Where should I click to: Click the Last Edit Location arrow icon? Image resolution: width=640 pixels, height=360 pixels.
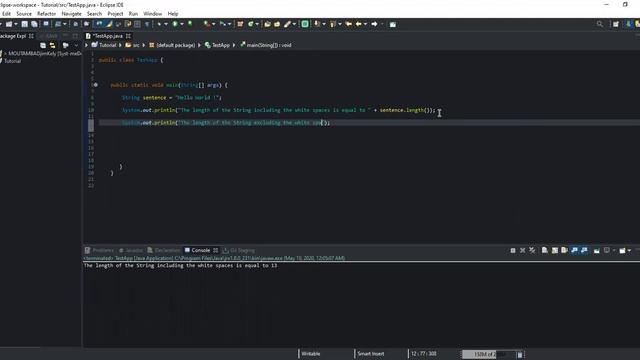click(x=349, y=24)
